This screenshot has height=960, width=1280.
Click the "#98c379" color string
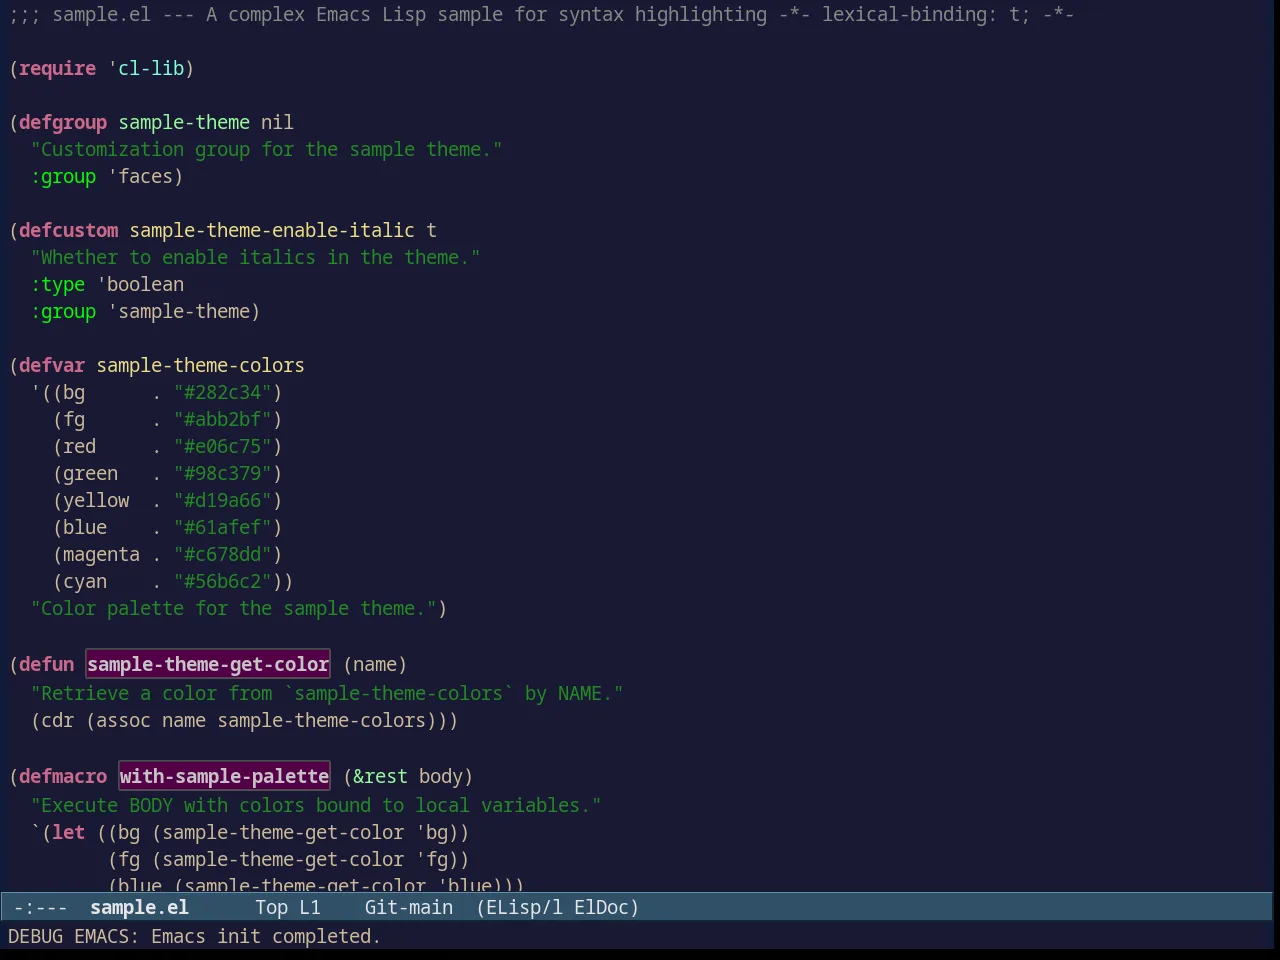tap(223, 473)
